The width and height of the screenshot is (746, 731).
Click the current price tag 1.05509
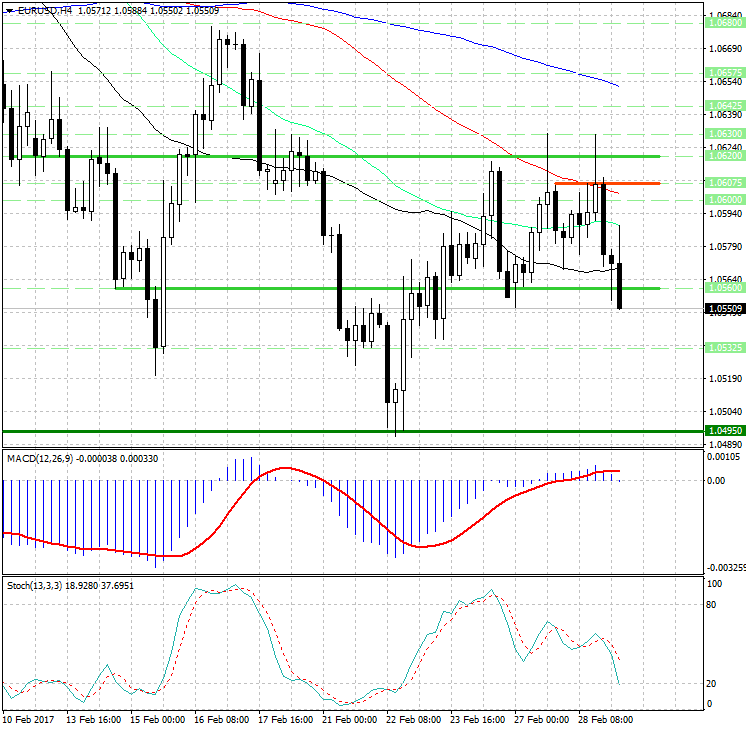click(725, 308)
